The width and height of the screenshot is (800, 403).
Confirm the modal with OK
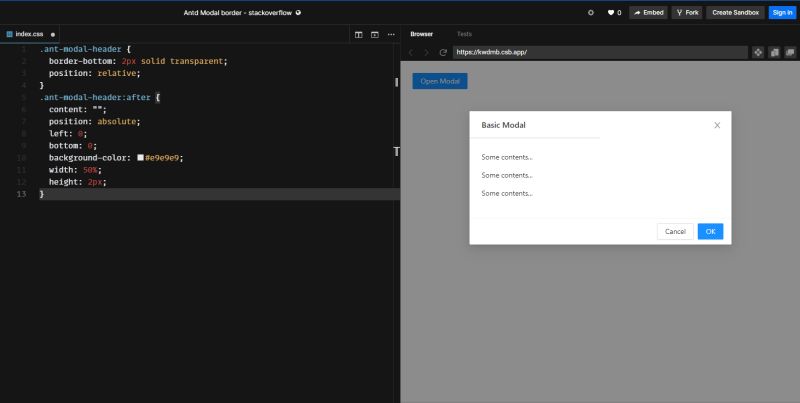point(710,232)
